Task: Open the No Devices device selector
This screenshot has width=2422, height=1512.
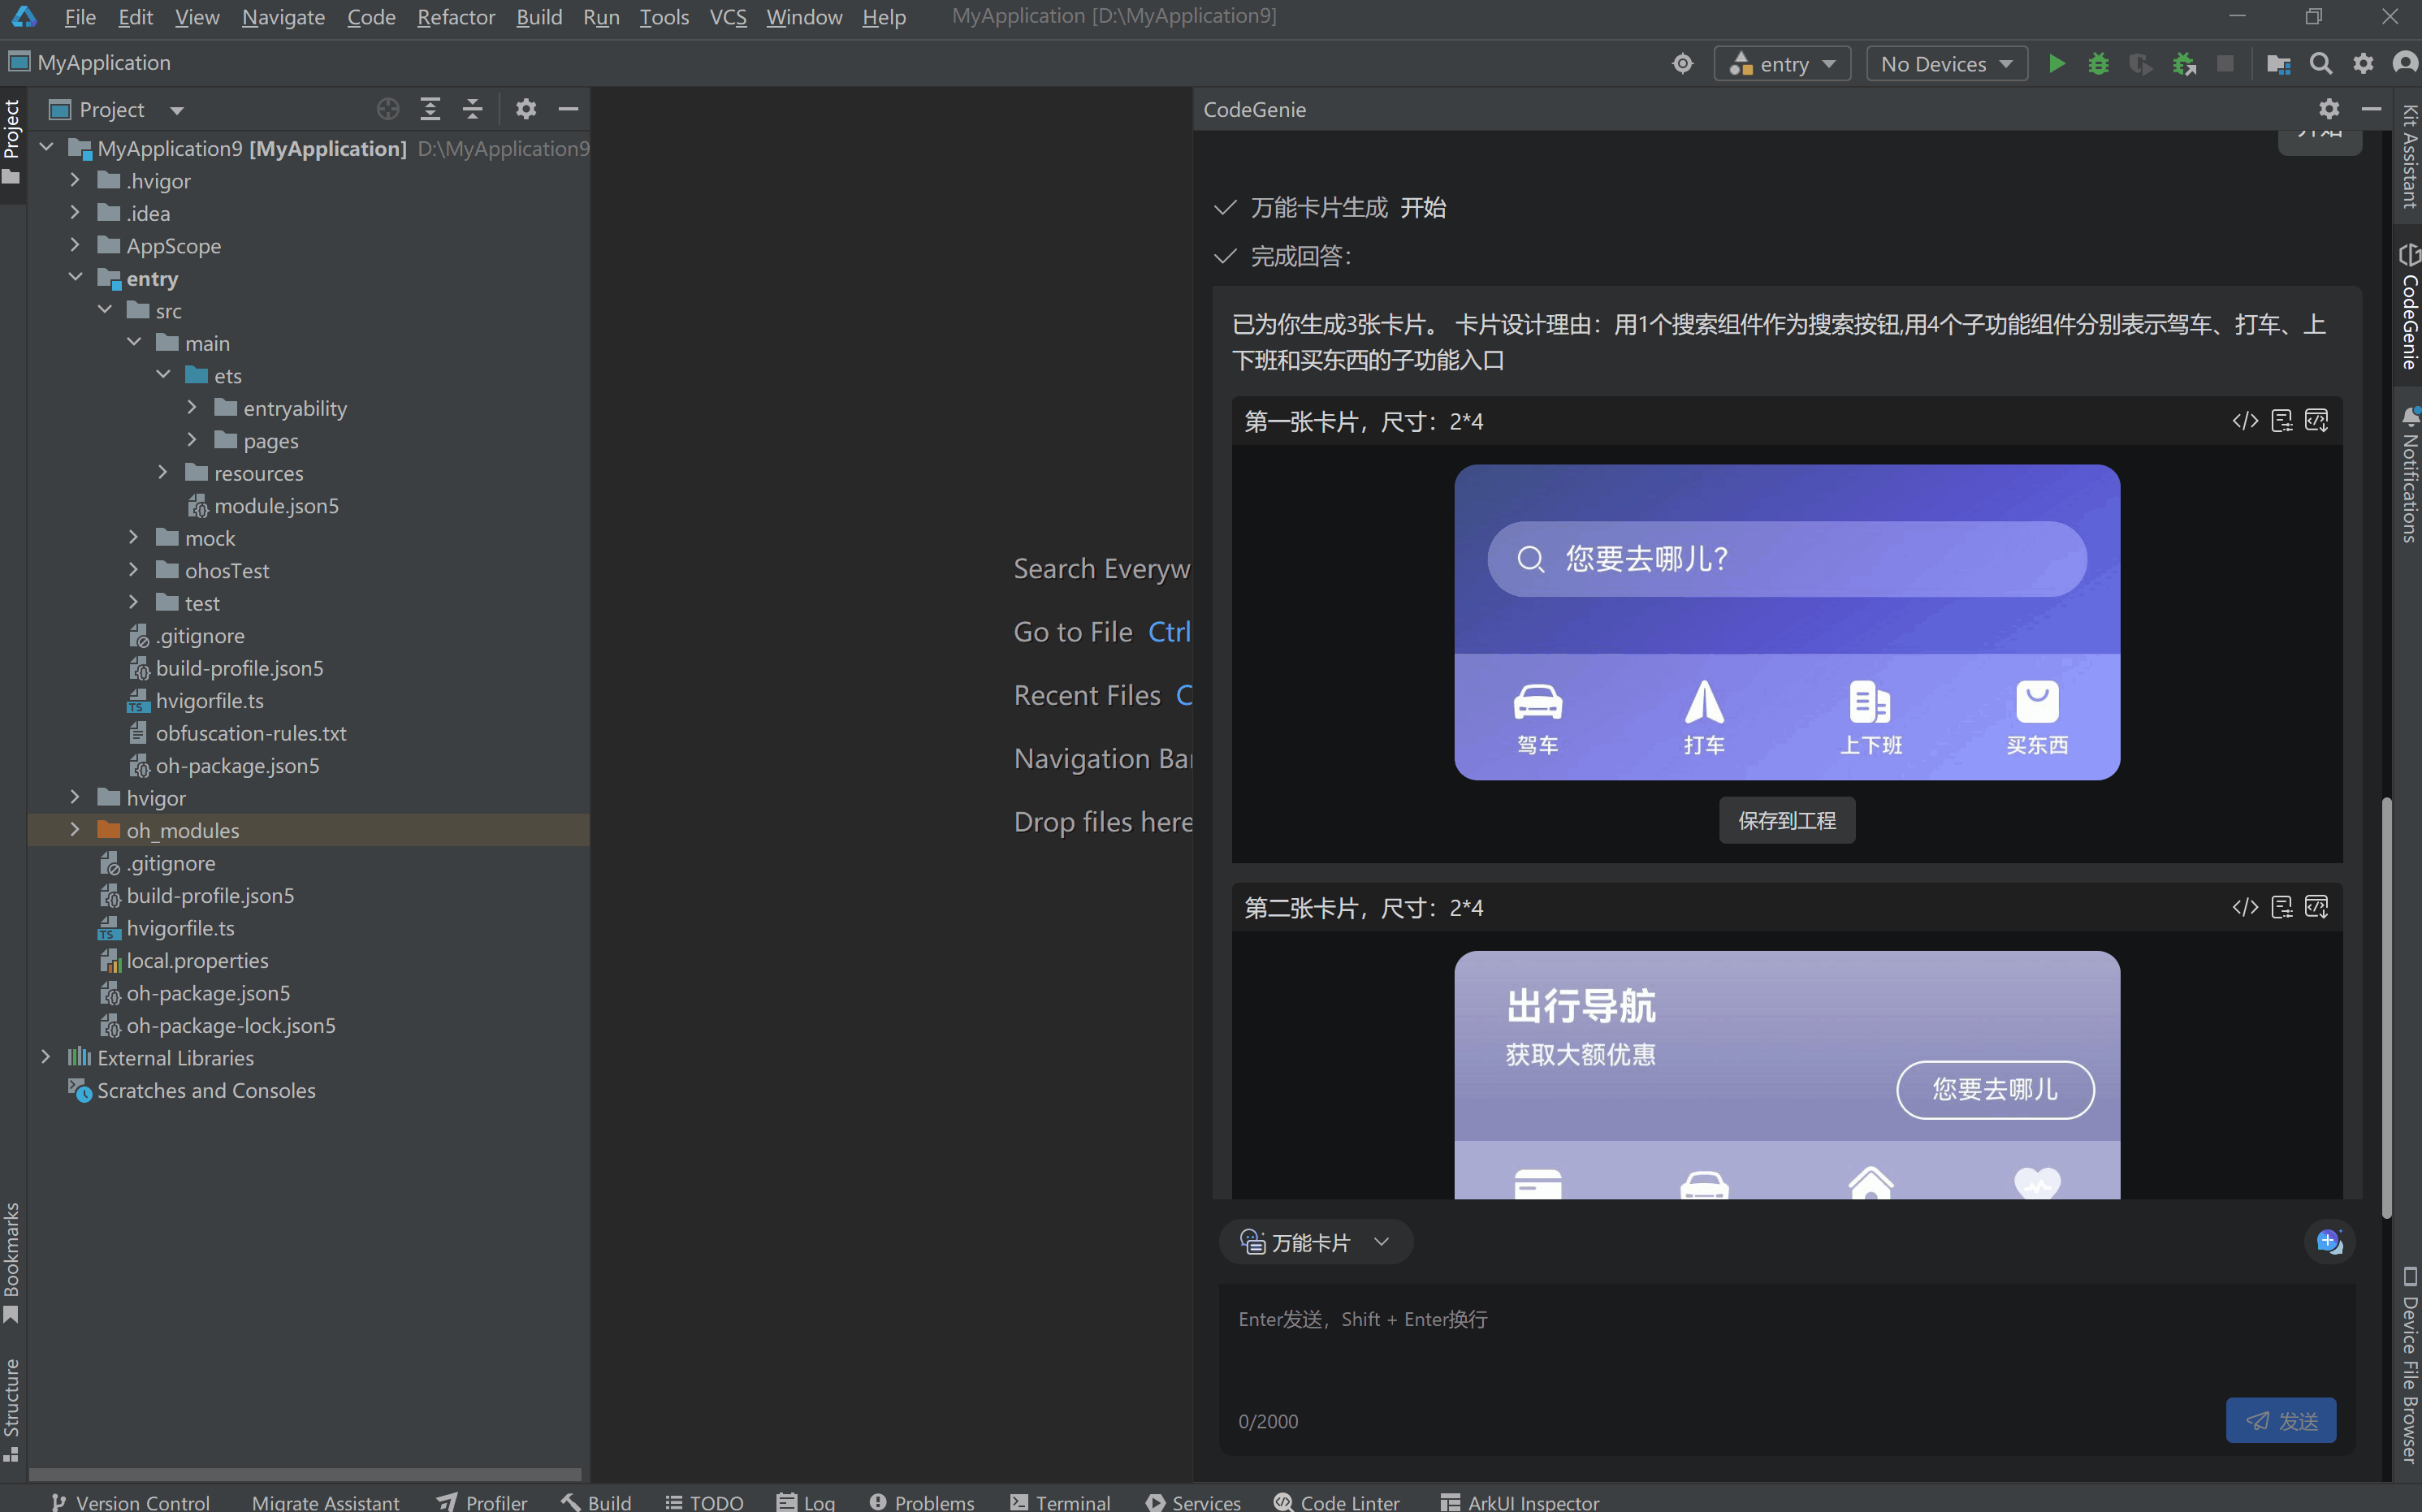Action: (x=1946, y=63)
